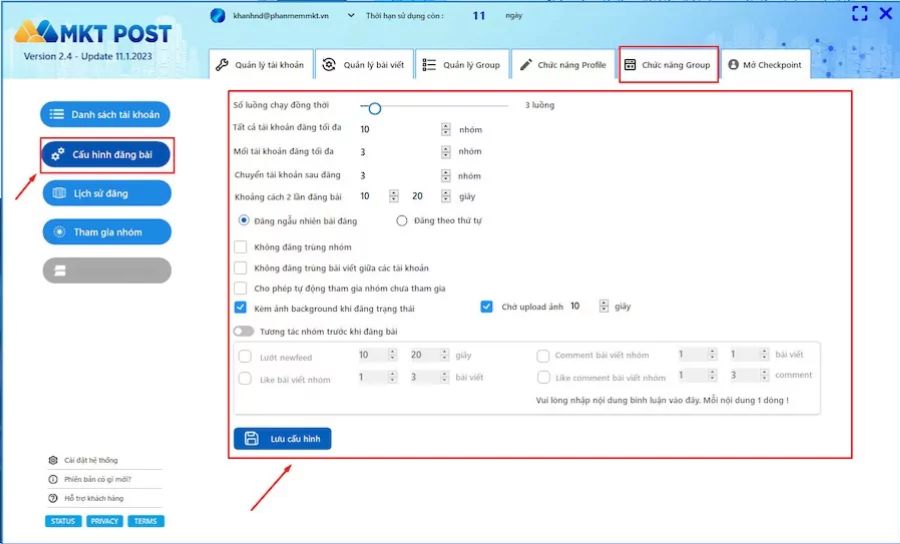Increase Tất cả tài khoản đăng tối đa stepper
This screenshot has width=900, height=544.
click(x=445, y=126)
